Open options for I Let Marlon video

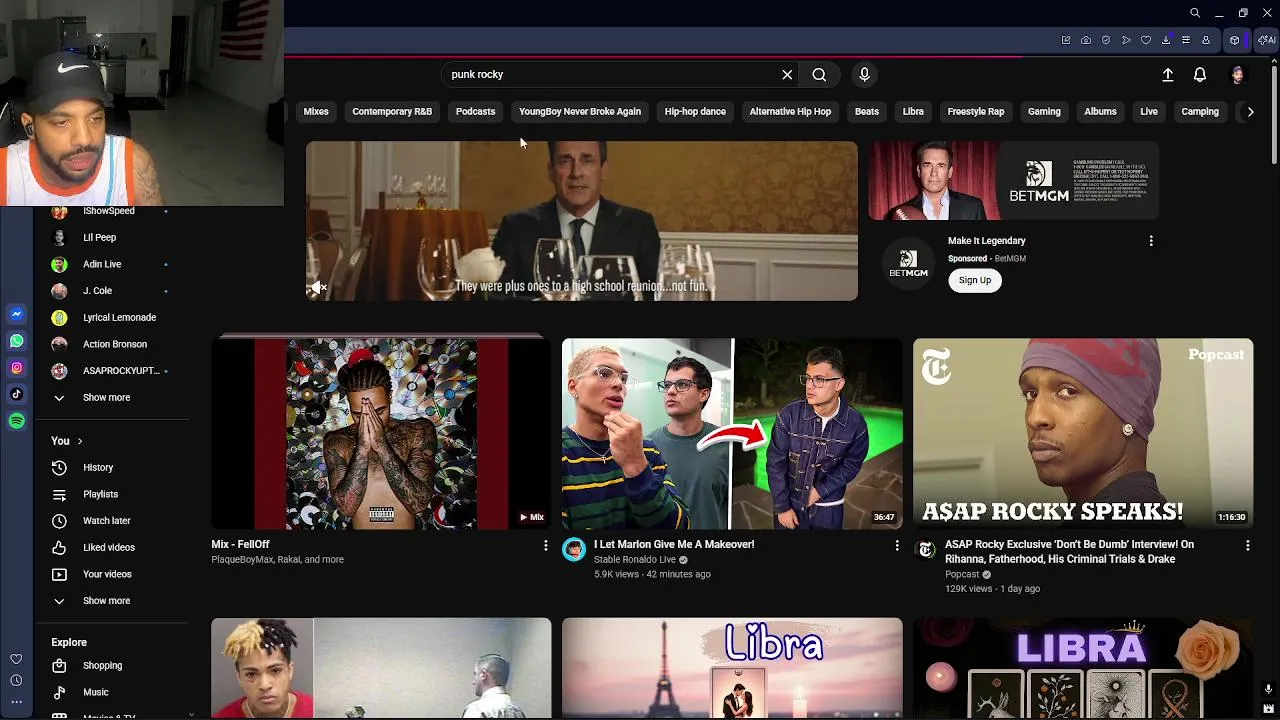pyautogui.click(x=896, y=545)
